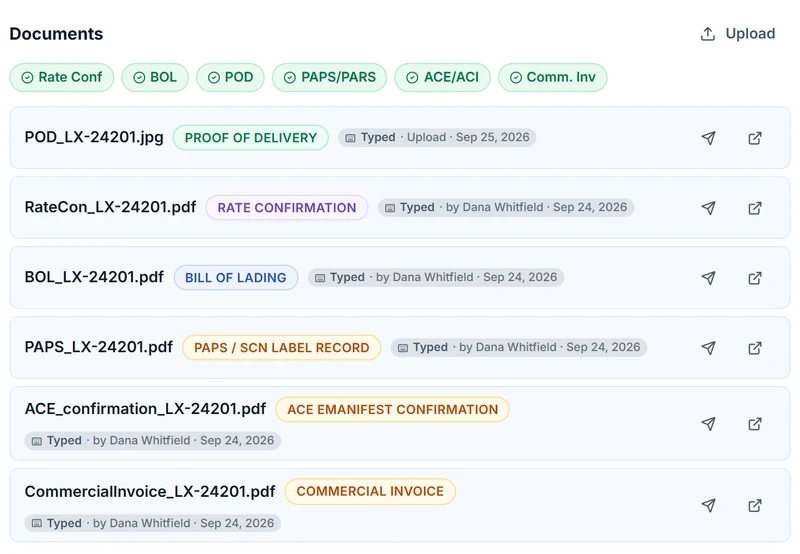This screenshot has width=800, height=554.
Task: Send PAPS_LX-24201.pdf via paper plane icon
Action: (708, 347)
